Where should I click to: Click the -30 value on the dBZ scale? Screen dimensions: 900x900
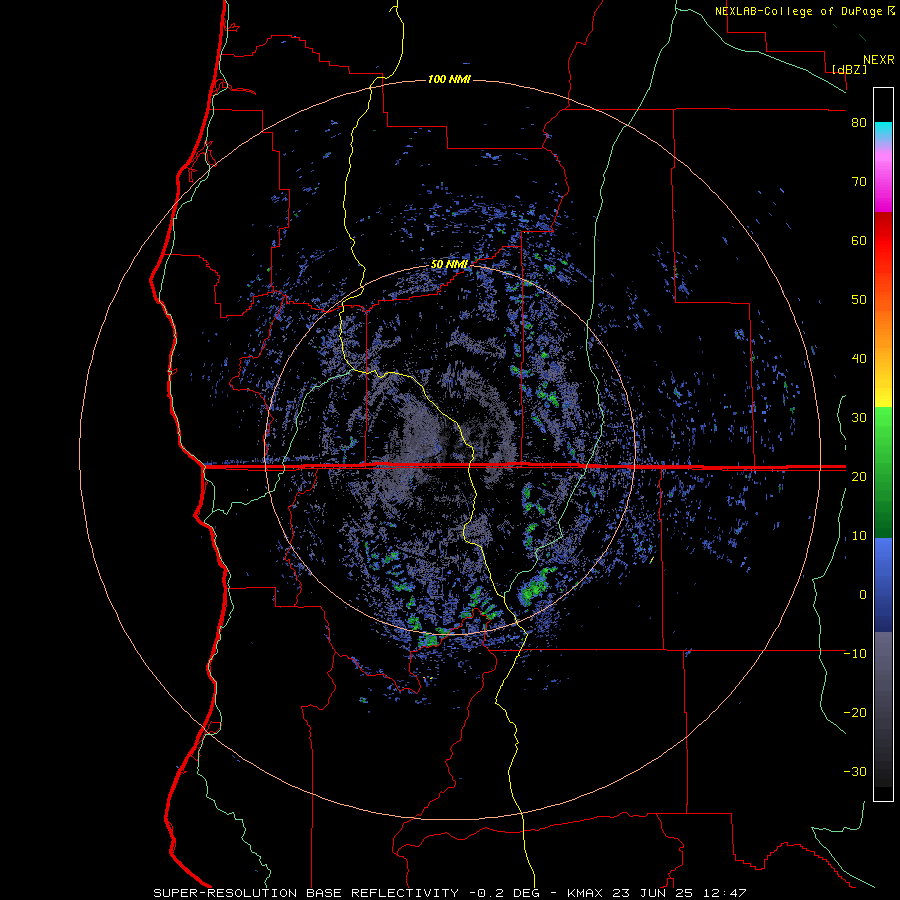(x=855, y=771)
